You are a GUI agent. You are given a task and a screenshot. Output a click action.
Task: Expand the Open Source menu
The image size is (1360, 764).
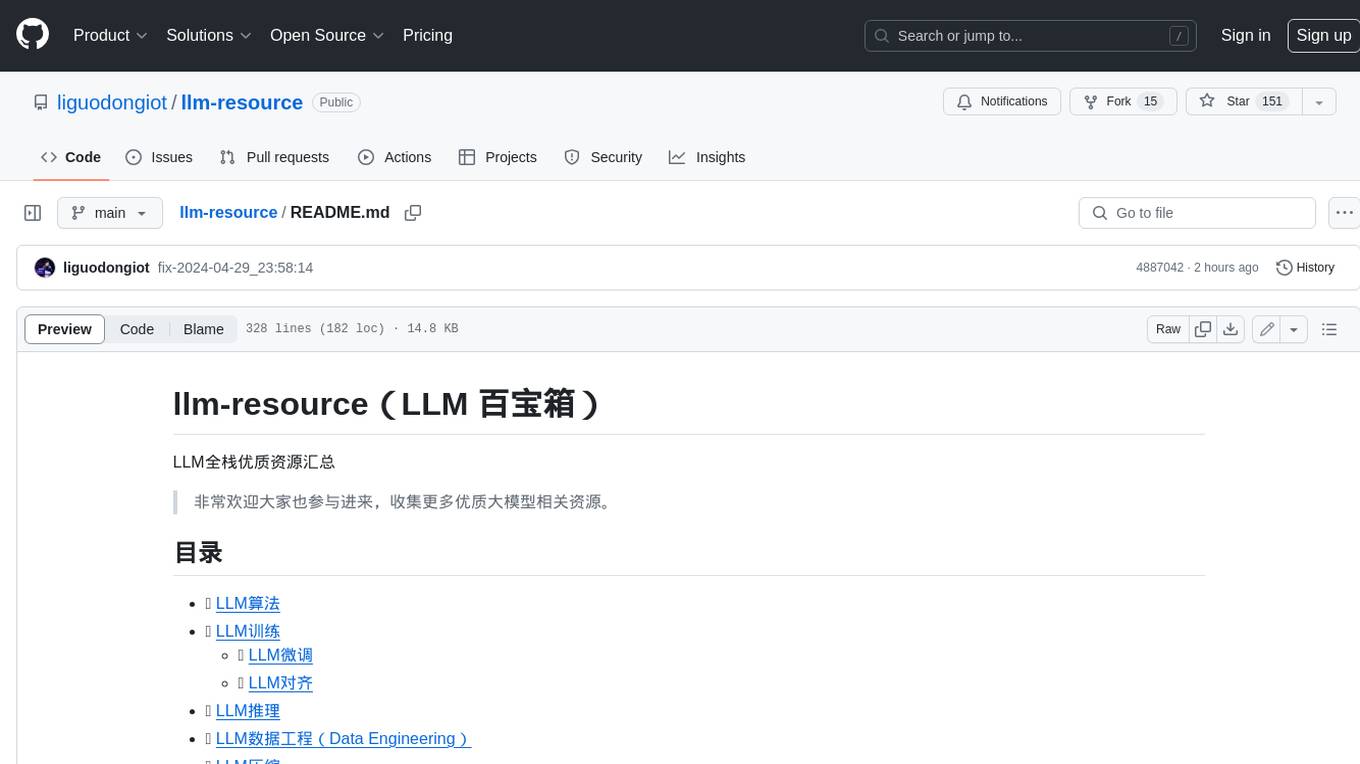pyautogui.click(x=327, y=35)
